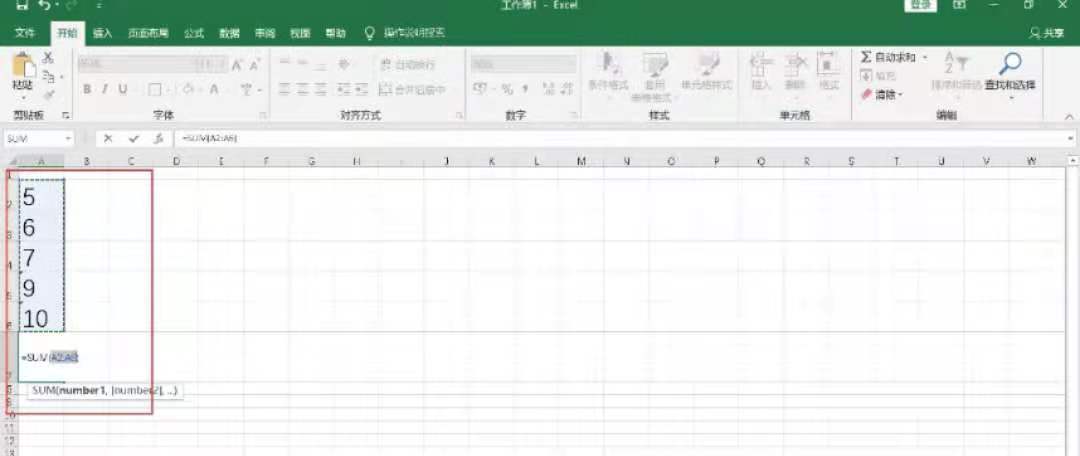Open the 文件 (File) menu
This screenshot has height=456, width=1080.
coord(25,33)
